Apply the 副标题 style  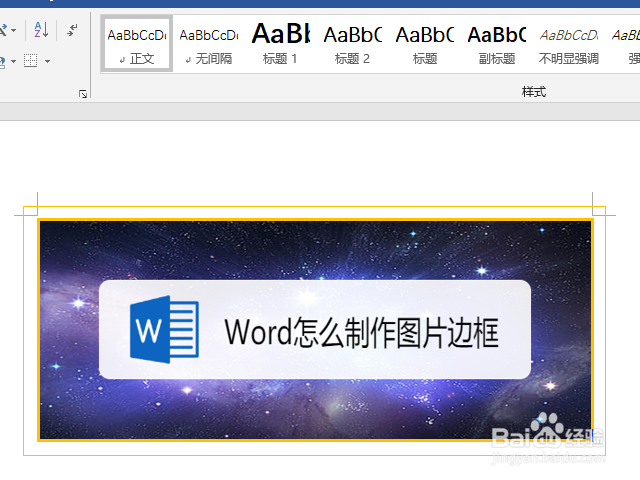(x=496, y=44)
